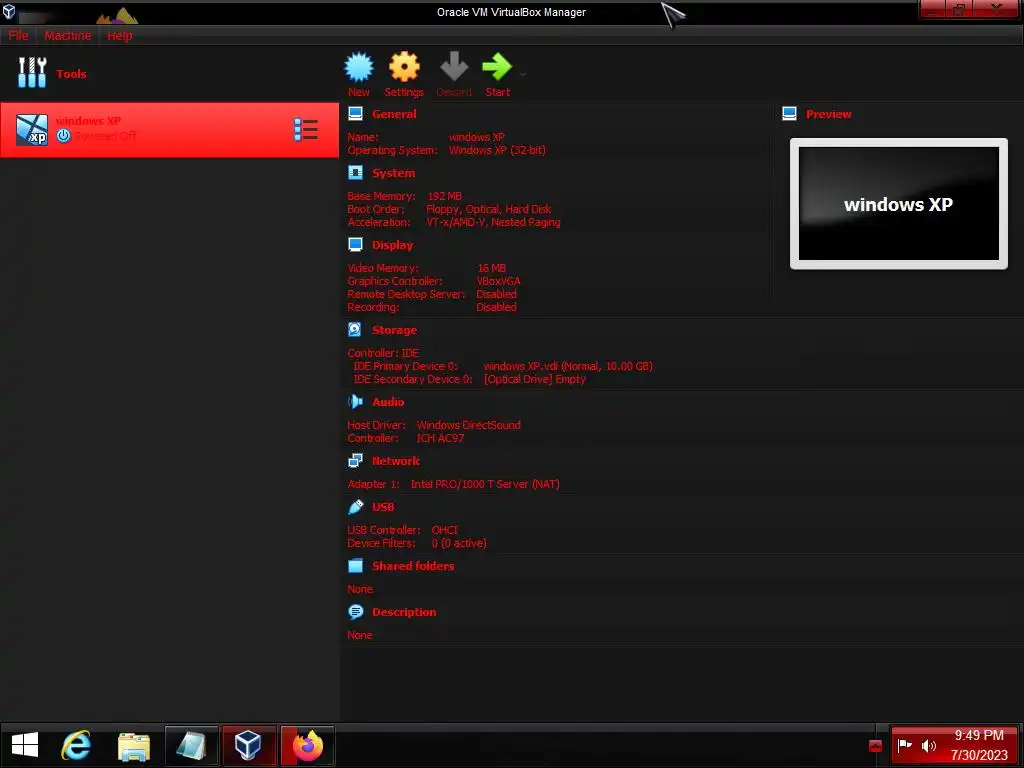Switch to VirtualBox taskbar icon

[x=248, y=745]
